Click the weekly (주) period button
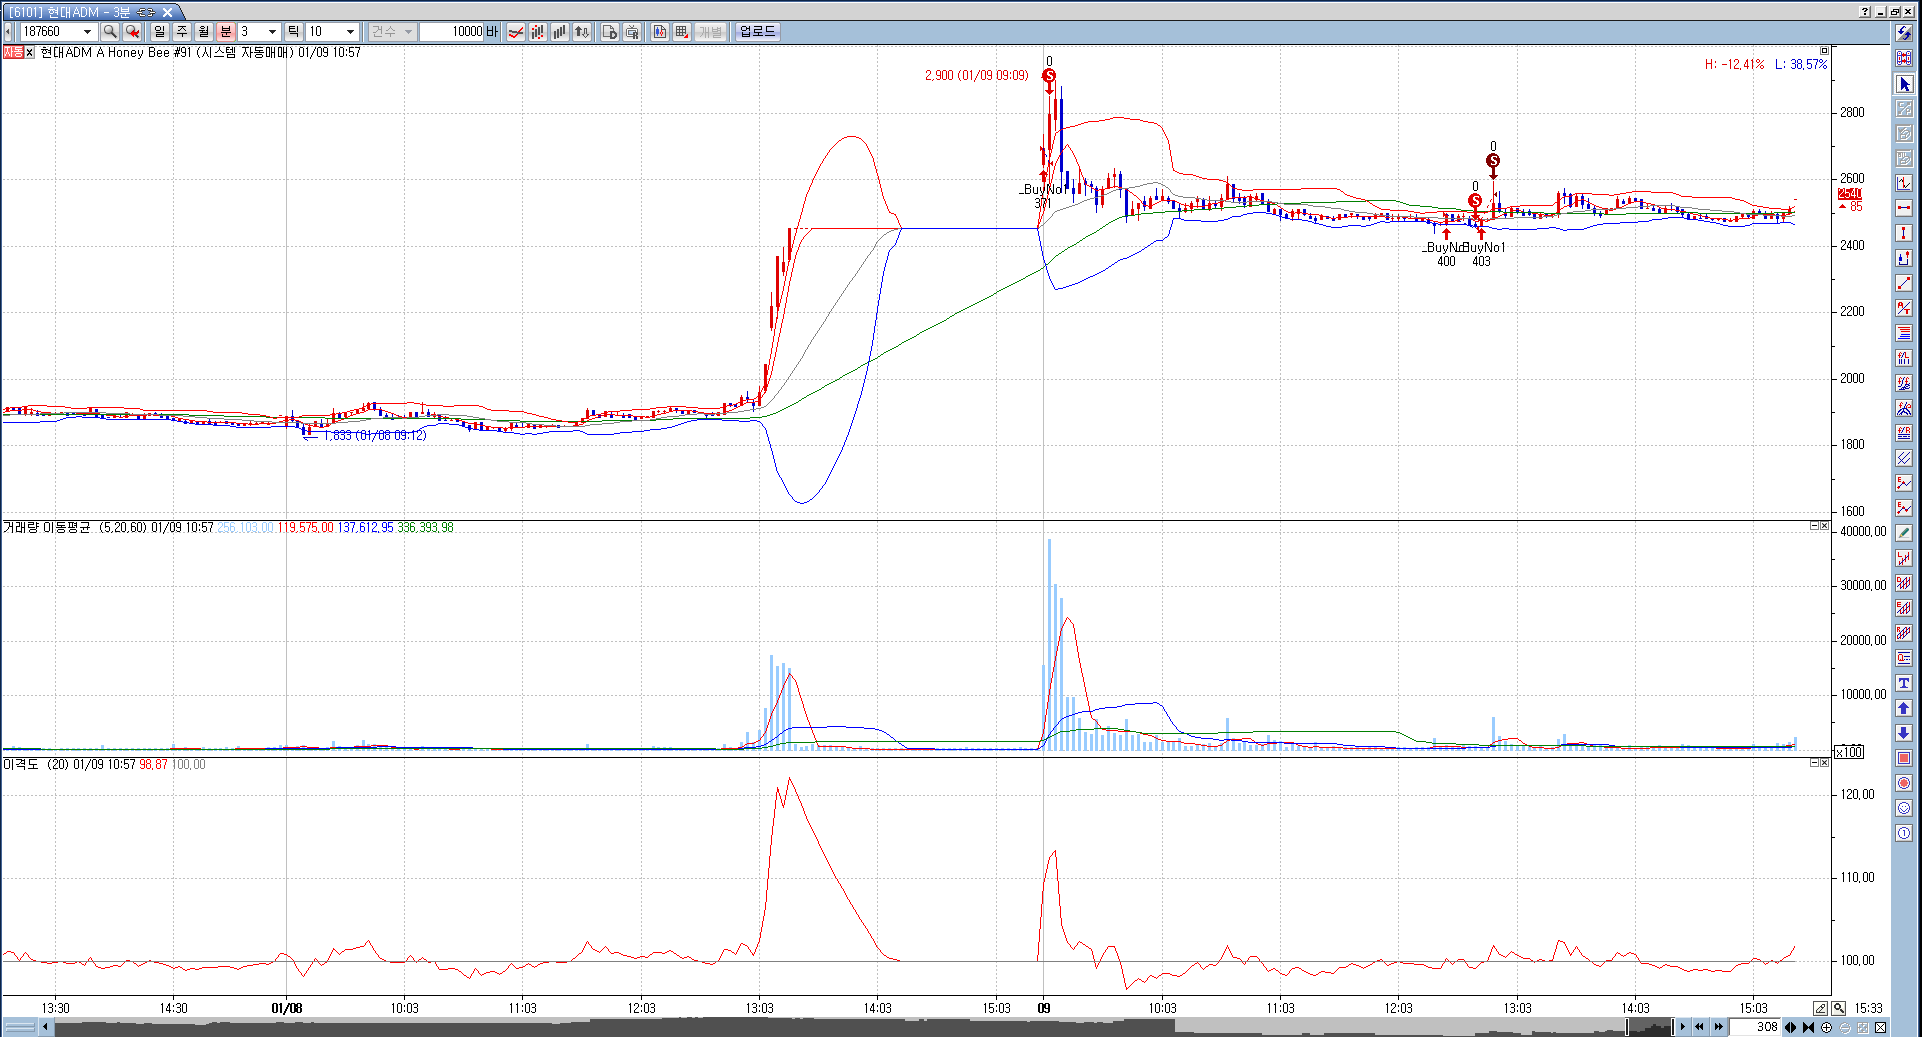The height and width of the screenshot is (1037, 1922). click(182, 32)
